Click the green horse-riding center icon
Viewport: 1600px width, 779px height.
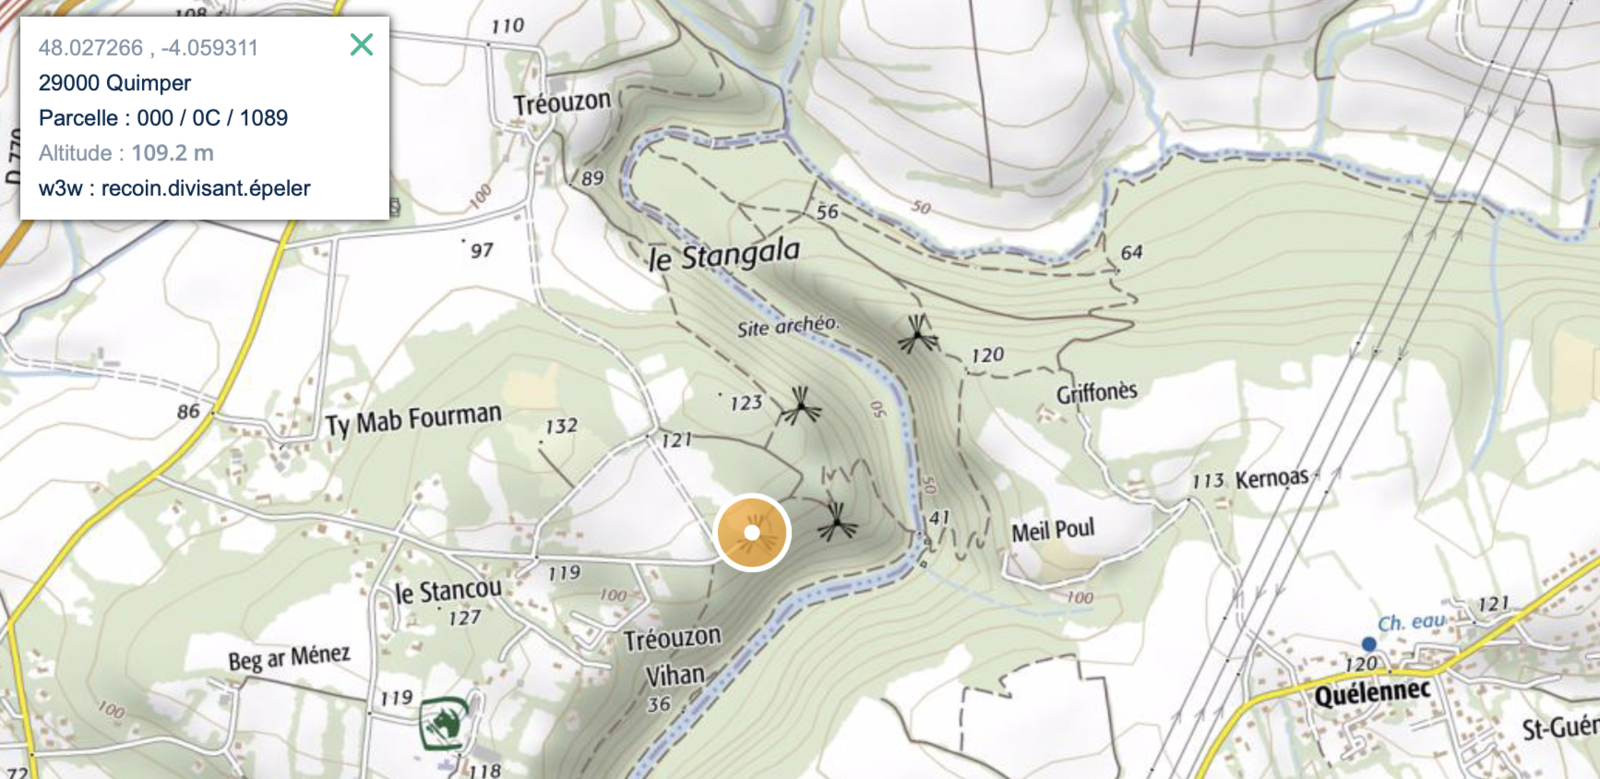pos(442,723)
